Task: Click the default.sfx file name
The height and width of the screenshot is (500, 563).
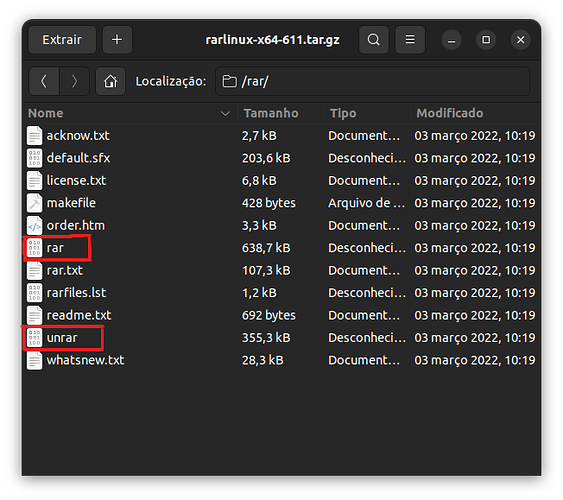Action: [78, 158]
